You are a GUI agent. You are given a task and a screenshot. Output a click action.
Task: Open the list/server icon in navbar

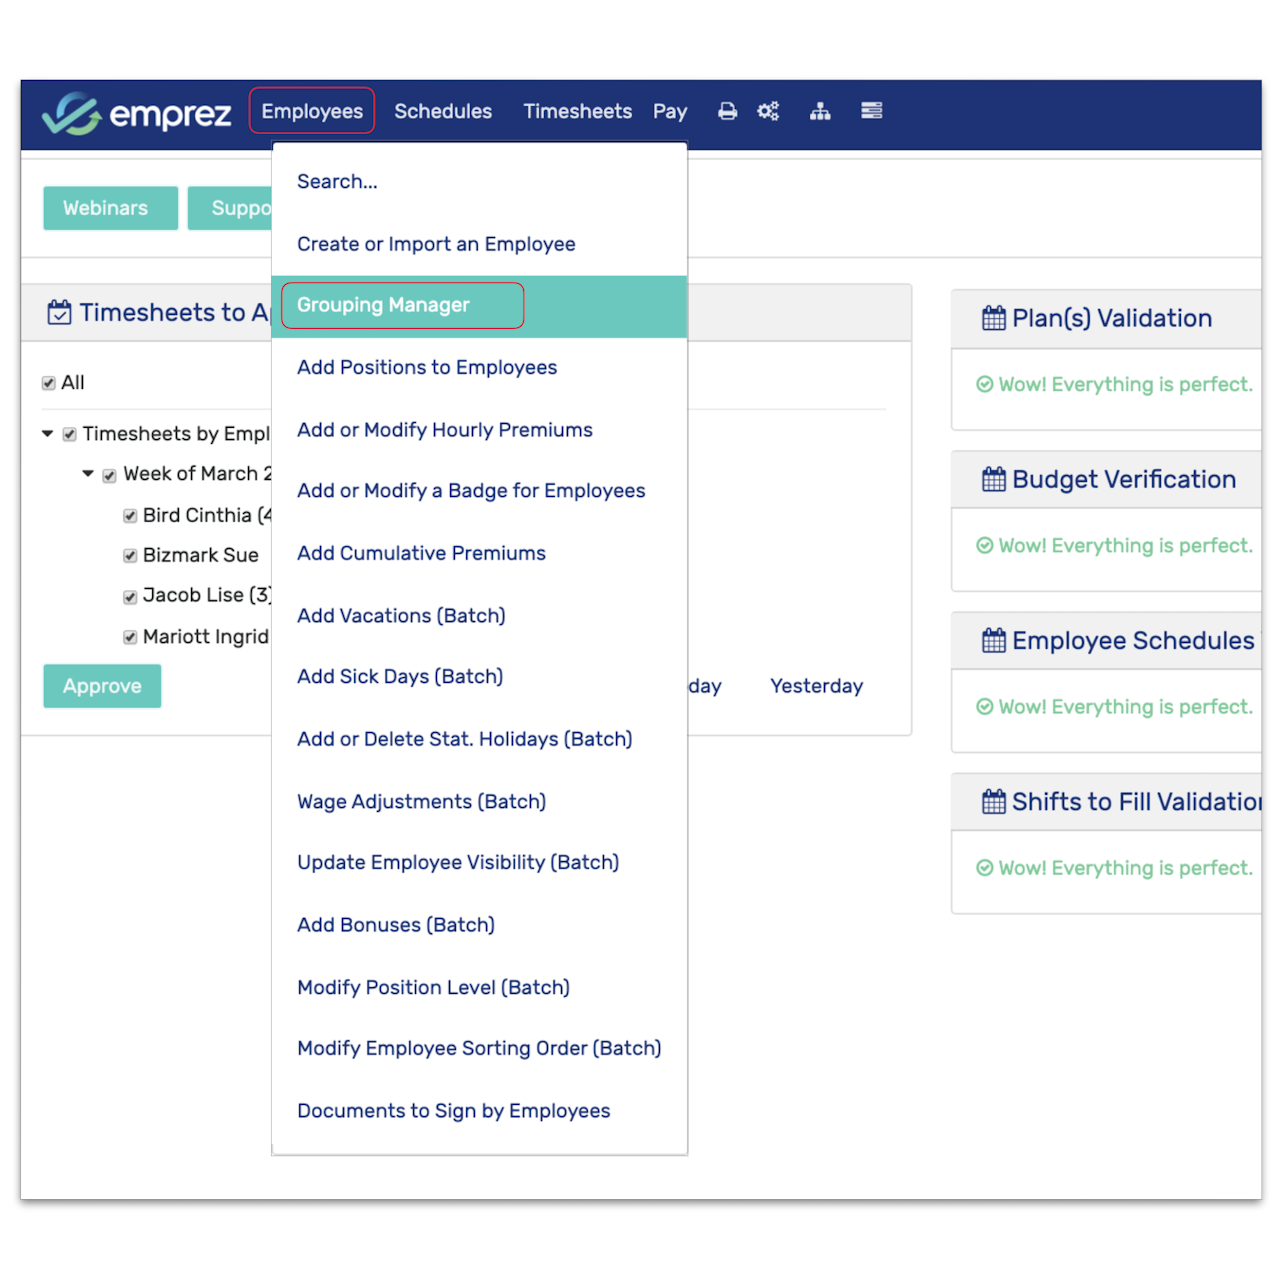click(872, 111)
